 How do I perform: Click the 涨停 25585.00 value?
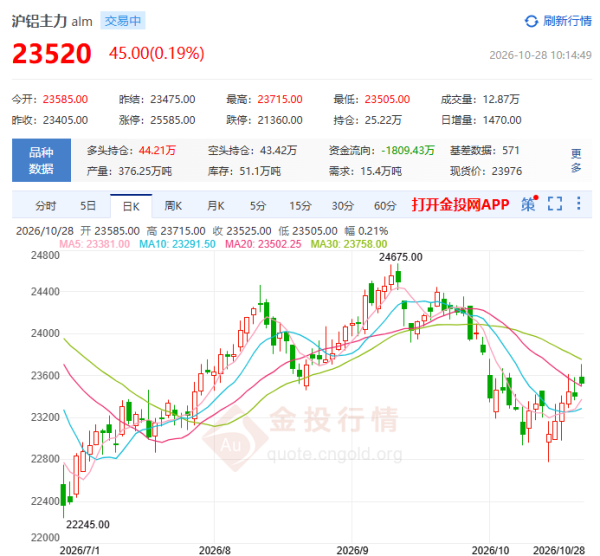[173, 120]
